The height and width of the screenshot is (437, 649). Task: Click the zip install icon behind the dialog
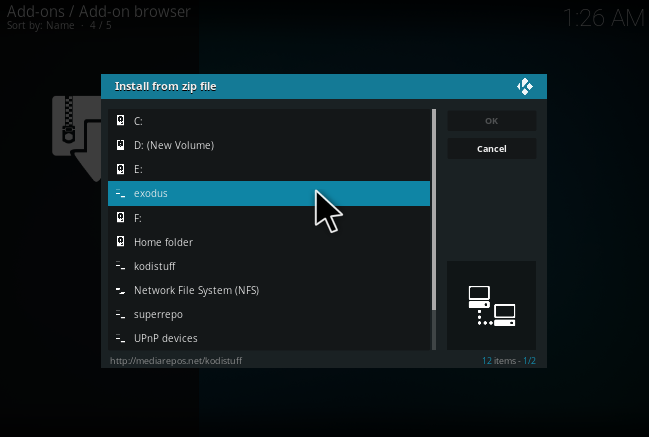coord(77,139)
